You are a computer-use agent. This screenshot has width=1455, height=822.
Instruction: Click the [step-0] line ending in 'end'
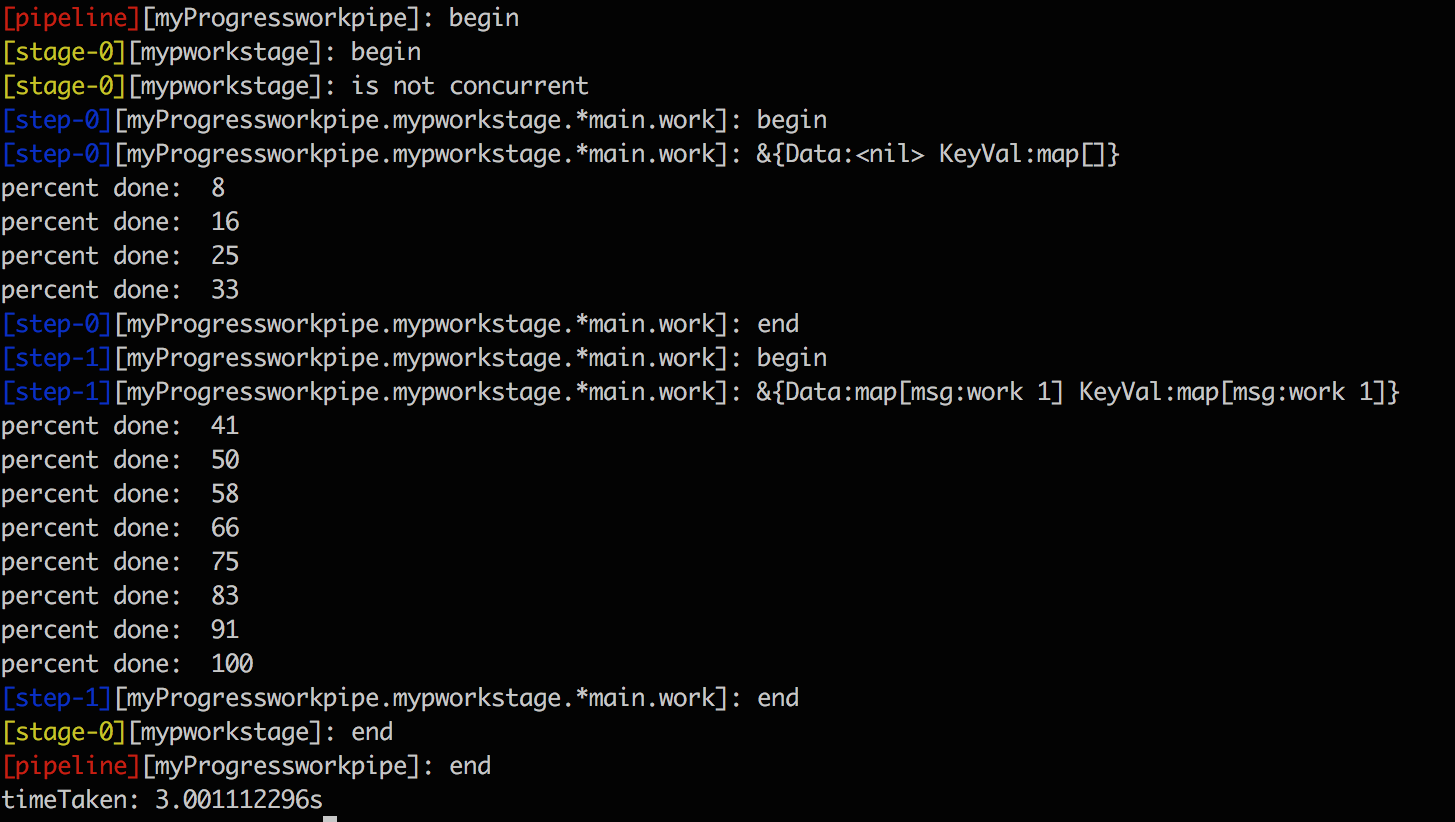click(400, 324)
